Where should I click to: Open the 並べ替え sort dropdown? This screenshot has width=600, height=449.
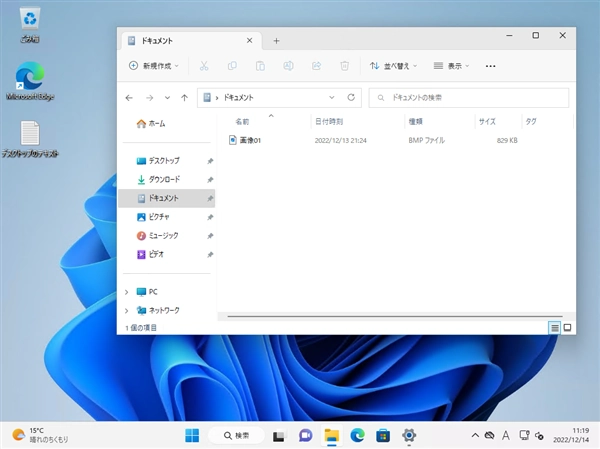tap(393, 66)
